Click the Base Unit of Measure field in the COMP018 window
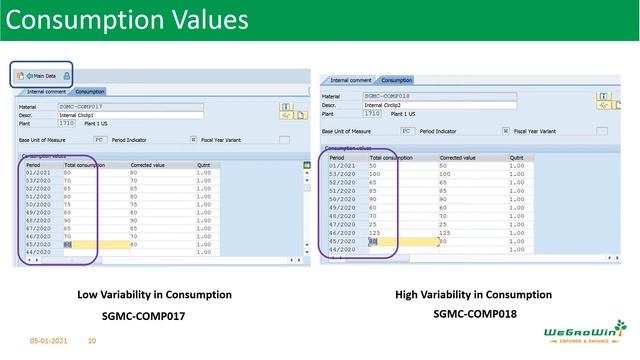This screenshot has height=360, width=640. 407,131
